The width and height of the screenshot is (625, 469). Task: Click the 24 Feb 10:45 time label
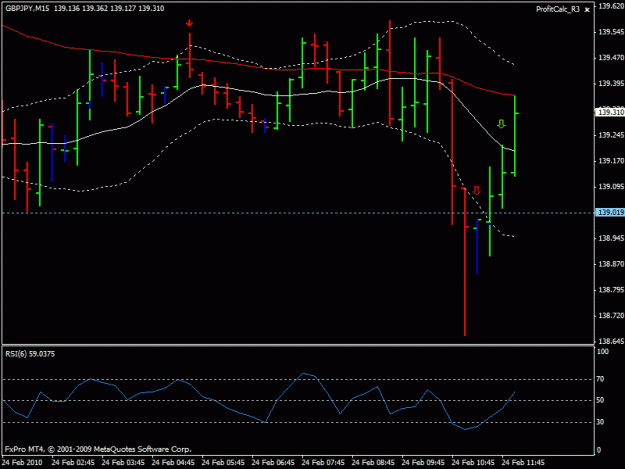pyautogui.click(x=473, y=463)
